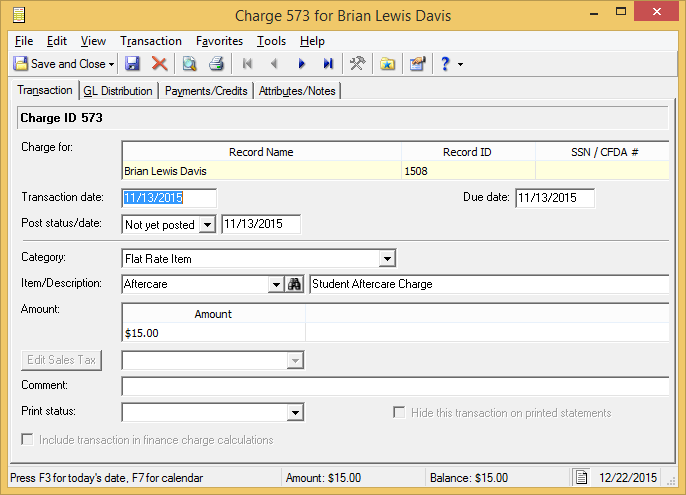Image resolution: width=686 pixels, height=495 pixels.
Task: Click the $15.00 amount cell
Action: click(214, 333)
